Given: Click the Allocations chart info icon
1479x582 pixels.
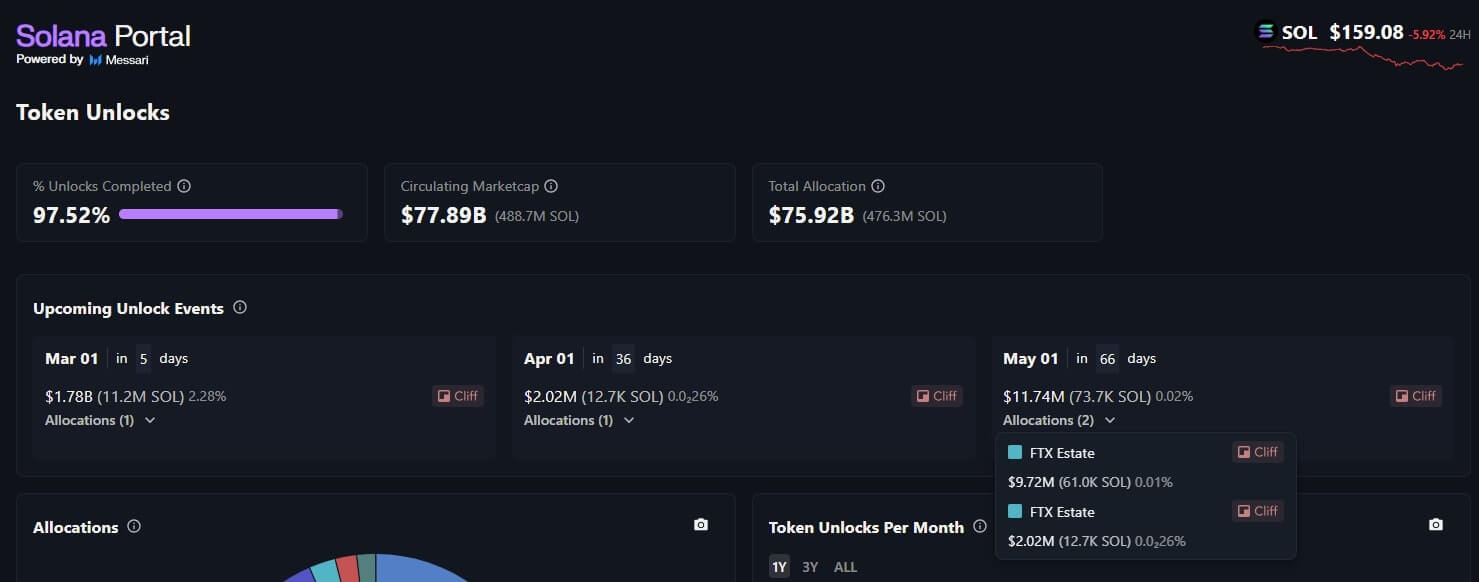Looking at the screenshot, I should [x=134, y=526].
